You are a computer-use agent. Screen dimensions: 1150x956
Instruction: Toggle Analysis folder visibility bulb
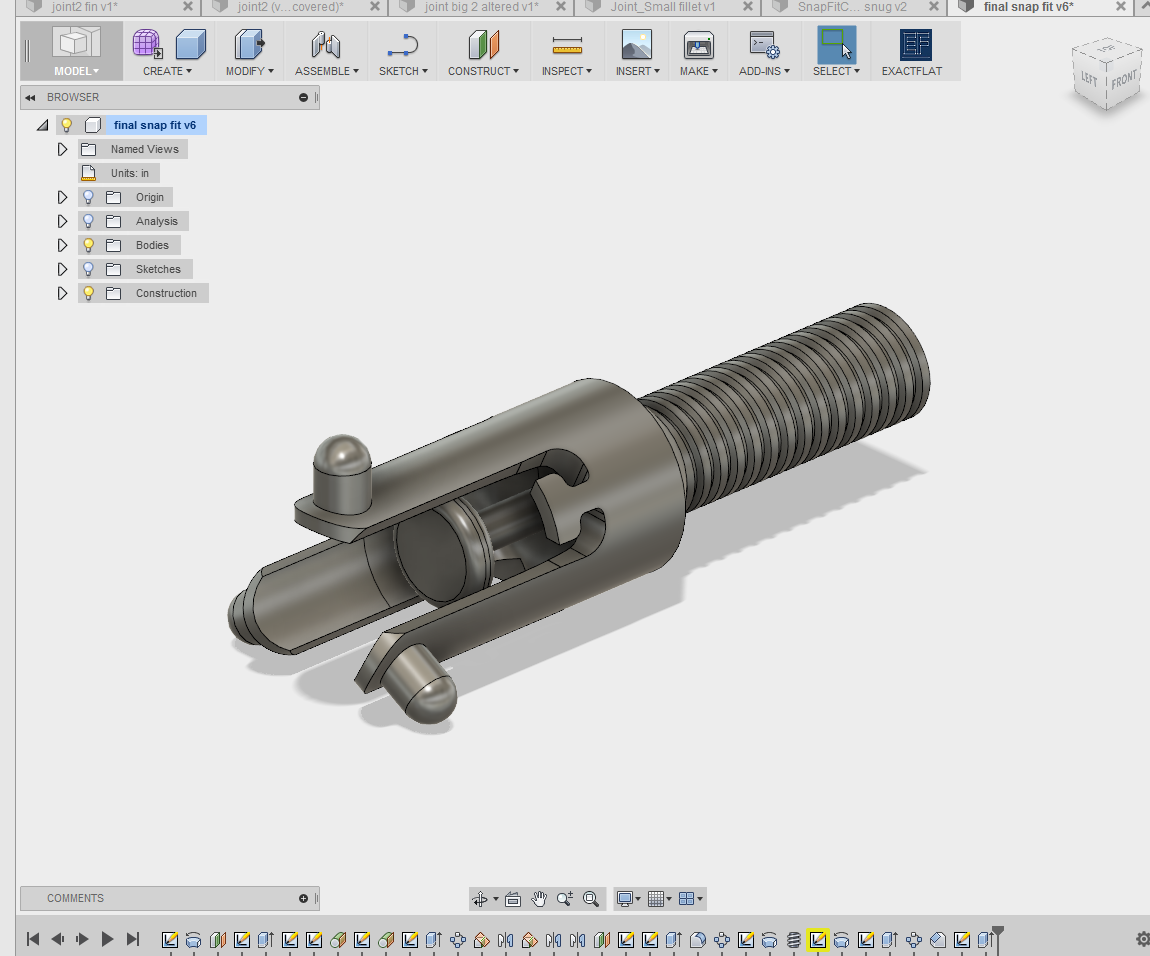[88, 221]
